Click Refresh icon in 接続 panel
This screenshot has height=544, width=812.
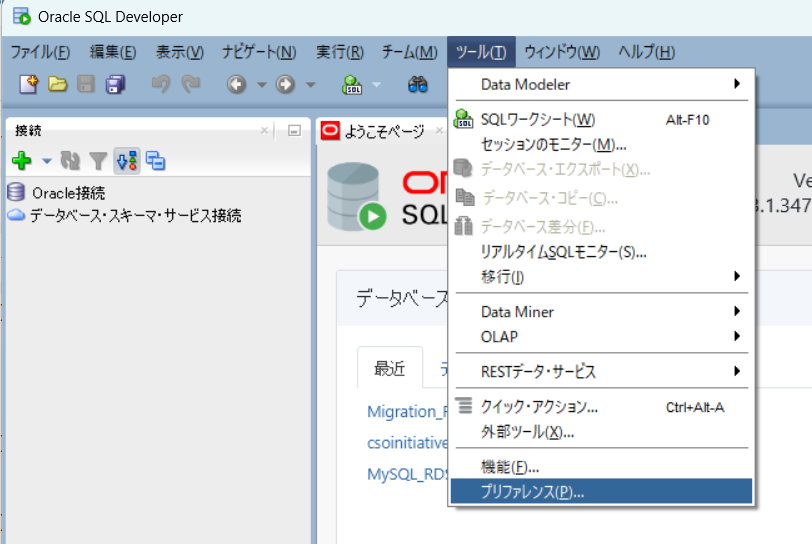click(x=70, y=161)
